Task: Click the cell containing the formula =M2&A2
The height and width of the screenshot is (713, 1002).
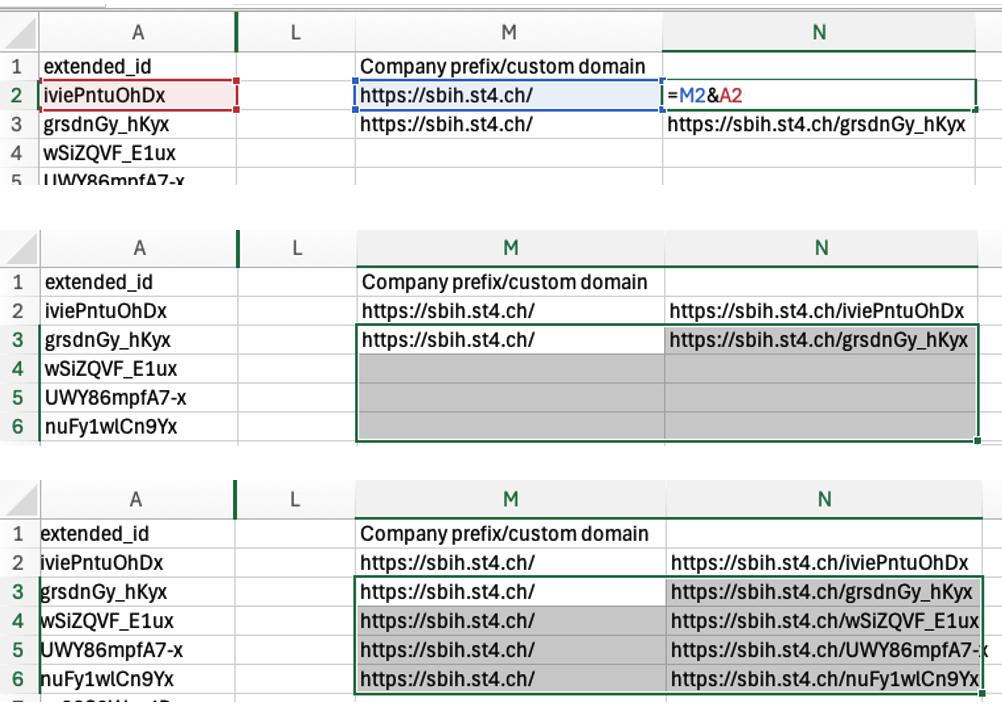Action: [818, 96]
